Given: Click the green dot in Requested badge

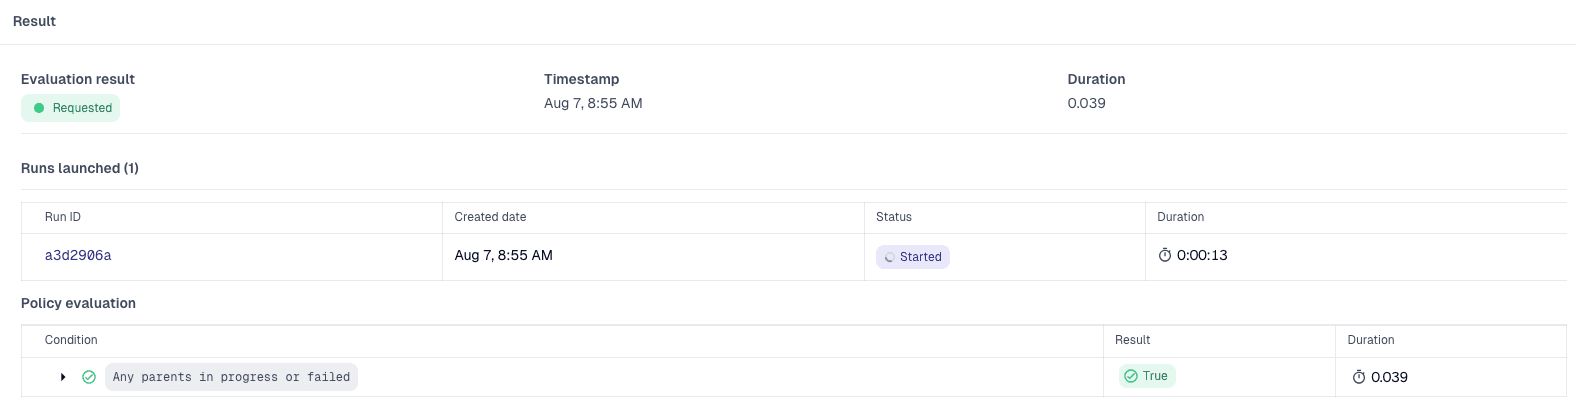Looking at the screenshot, I should click(39, 108).
